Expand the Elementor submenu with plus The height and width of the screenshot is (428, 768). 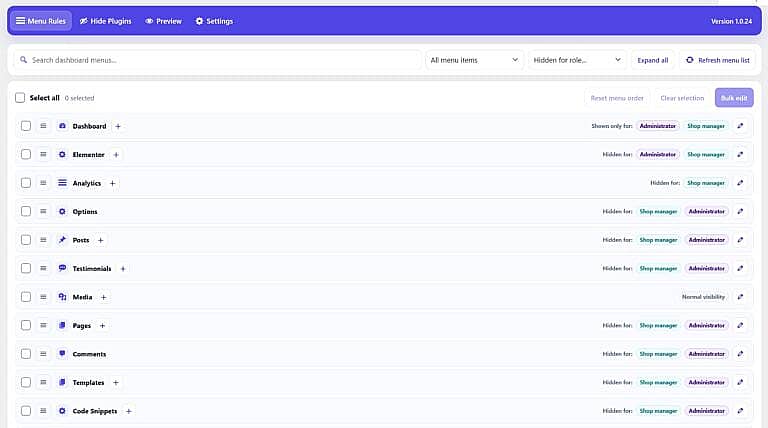pyautogui.click(x=116, y=155)
